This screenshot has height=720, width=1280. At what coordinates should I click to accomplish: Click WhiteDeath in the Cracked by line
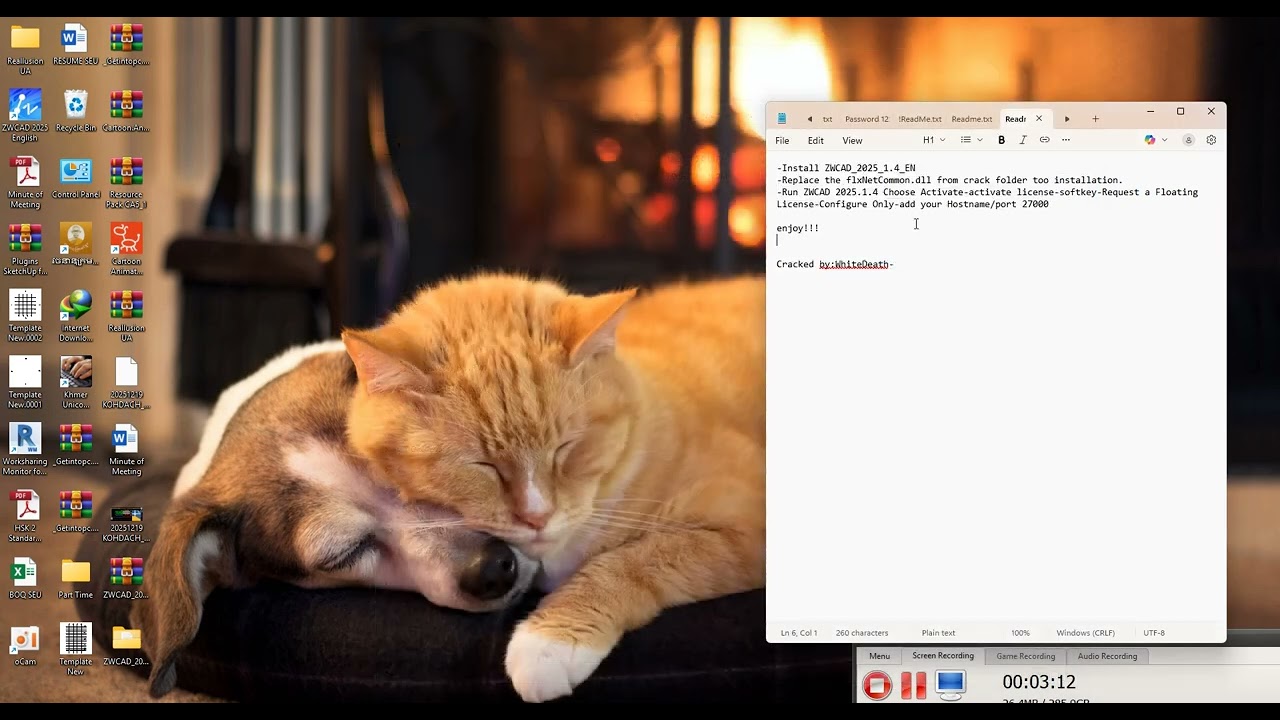(x=862, y=264)
